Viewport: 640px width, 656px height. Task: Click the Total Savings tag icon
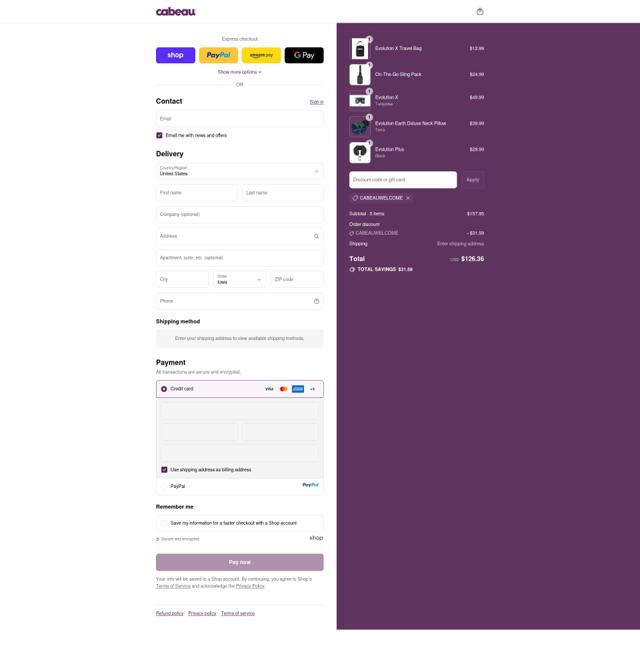tap(352, 269)
